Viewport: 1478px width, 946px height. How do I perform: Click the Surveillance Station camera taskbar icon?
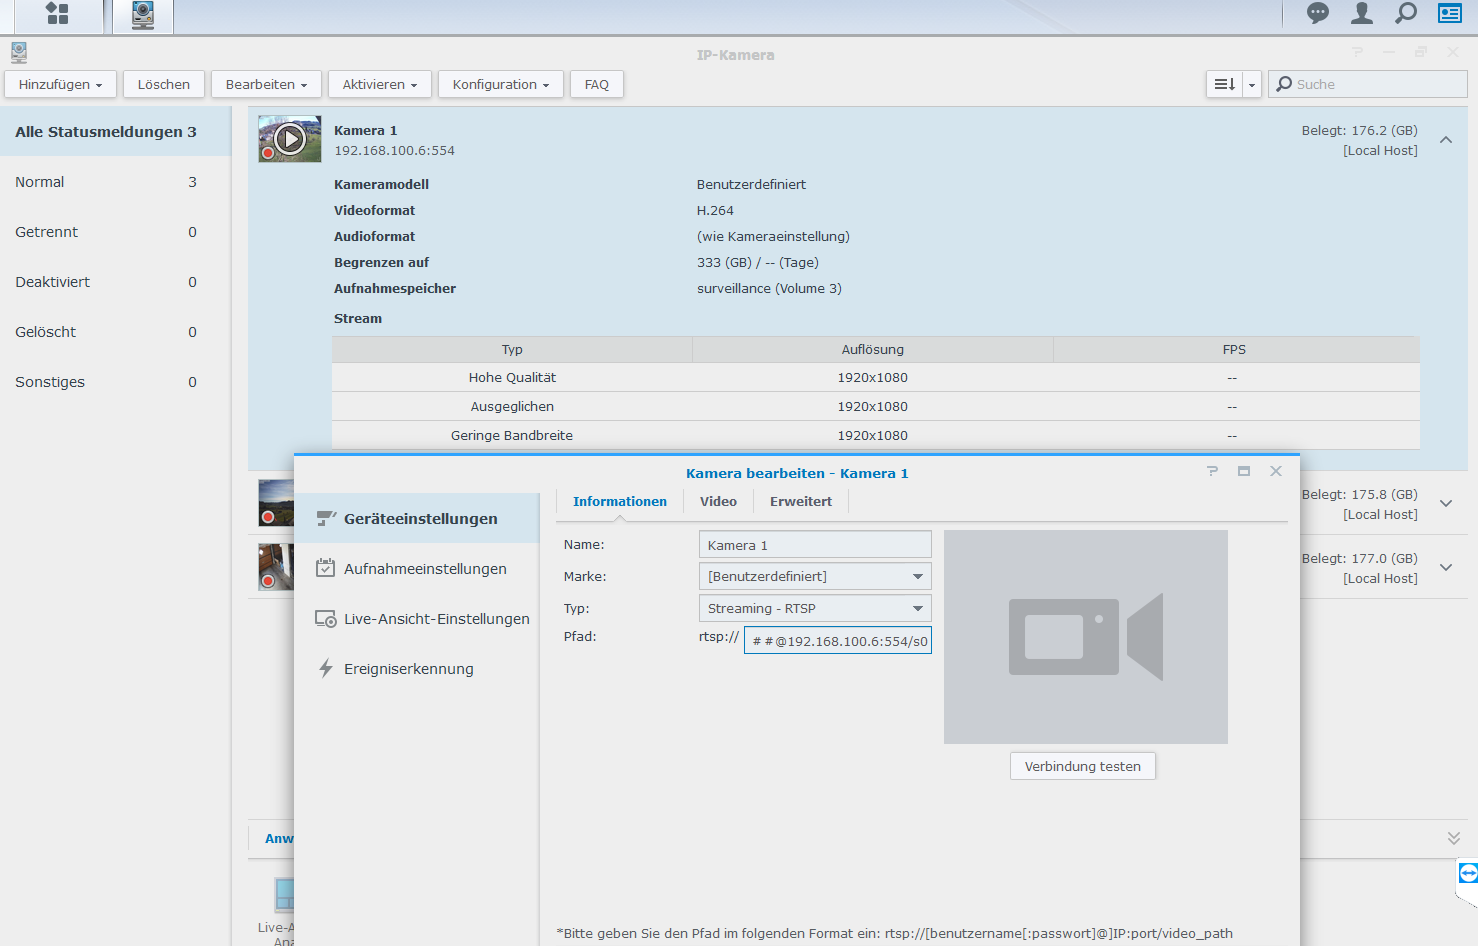click(143, 15)
